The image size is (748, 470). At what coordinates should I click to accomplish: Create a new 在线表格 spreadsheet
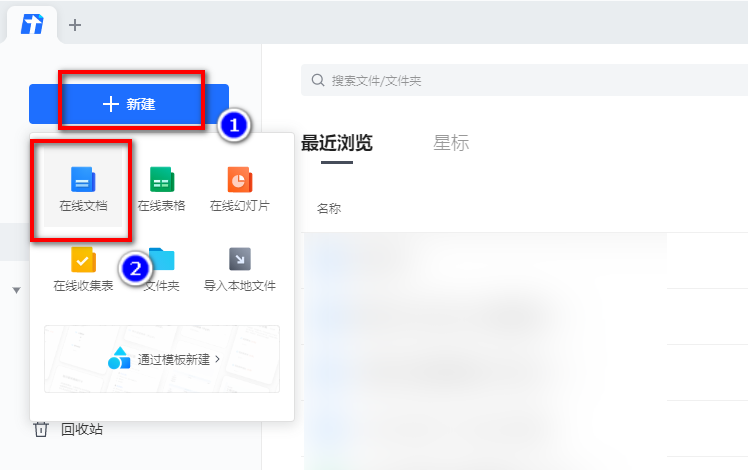(162, 190)
